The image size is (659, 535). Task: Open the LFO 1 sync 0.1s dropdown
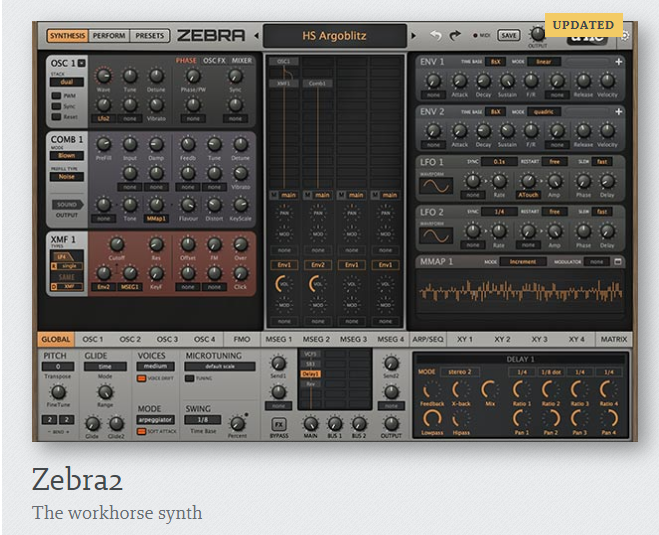(x=499, y=162)
